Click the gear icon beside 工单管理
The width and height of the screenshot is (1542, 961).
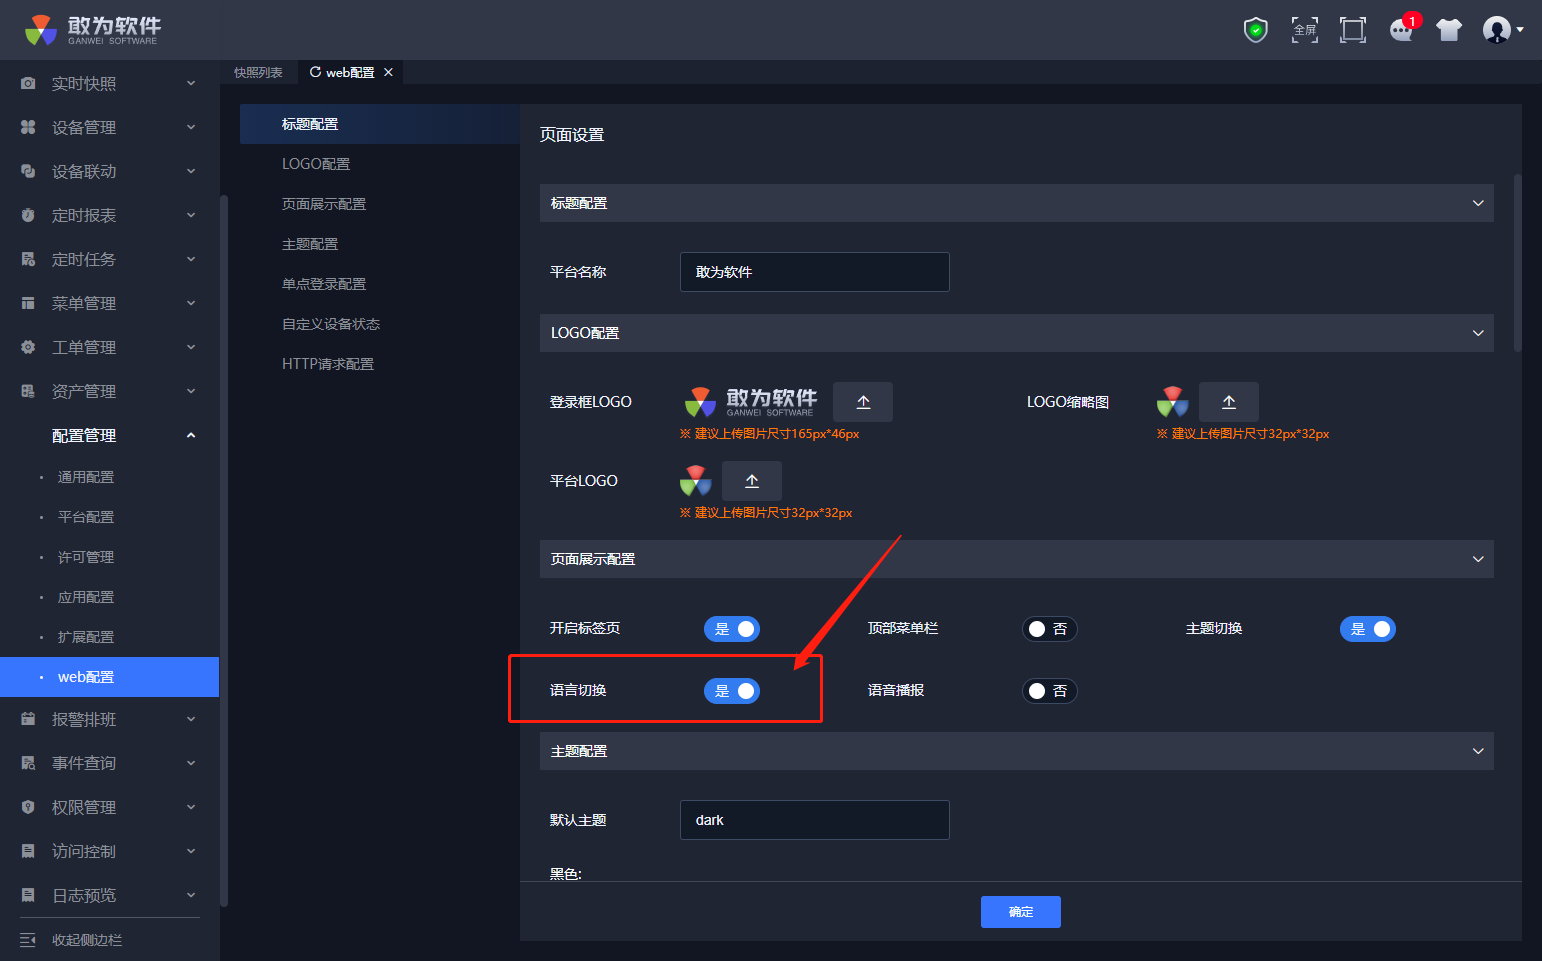pyautogui.click(x=28, y=347)
